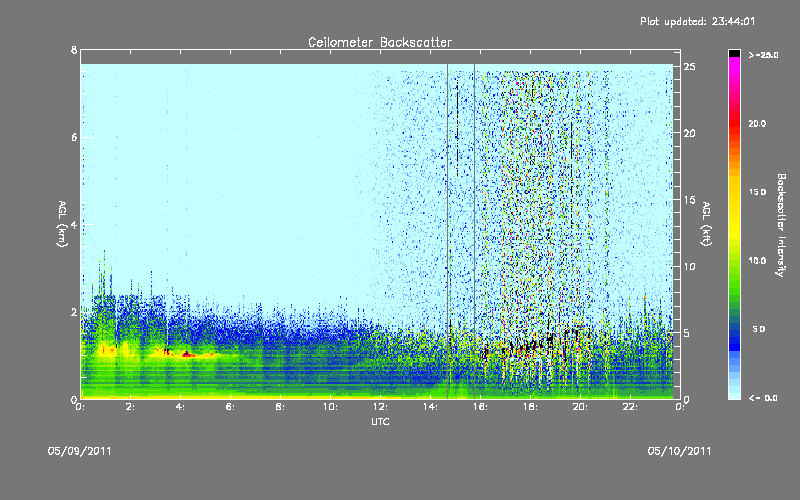The image size is (800, 500).
Task: Click the 8 tick on km axis
Action: point(74,50)
